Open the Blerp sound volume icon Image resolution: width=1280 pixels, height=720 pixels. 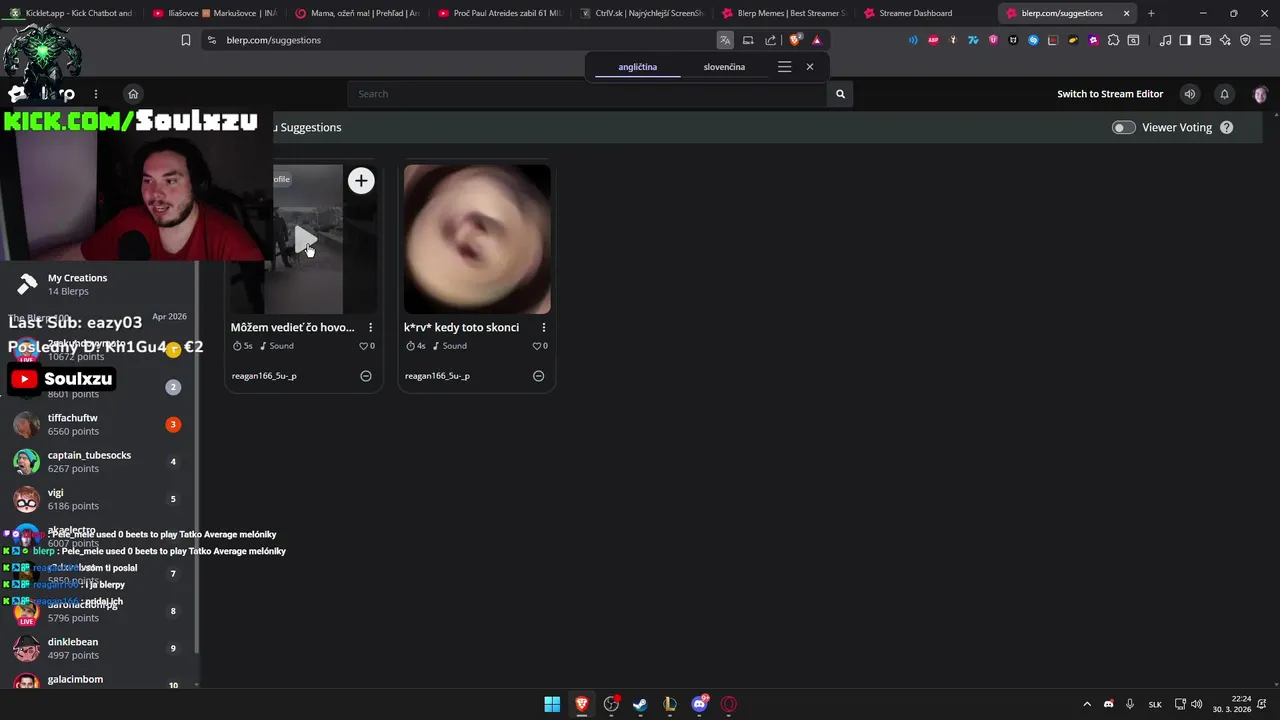[1190, 94]
